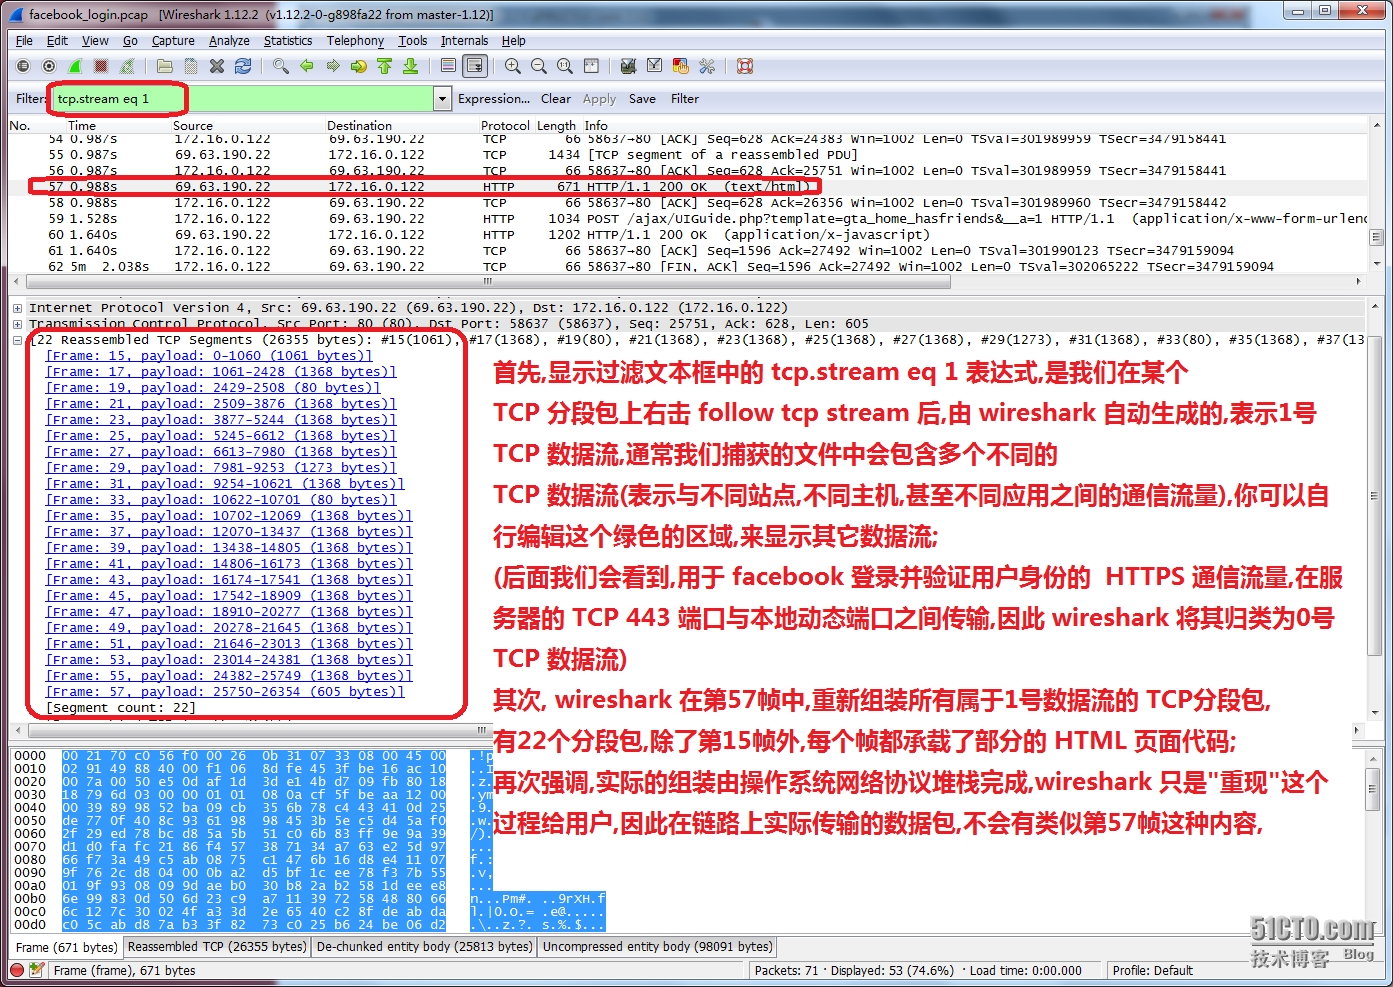Jump to the last packet

(411, 66)
